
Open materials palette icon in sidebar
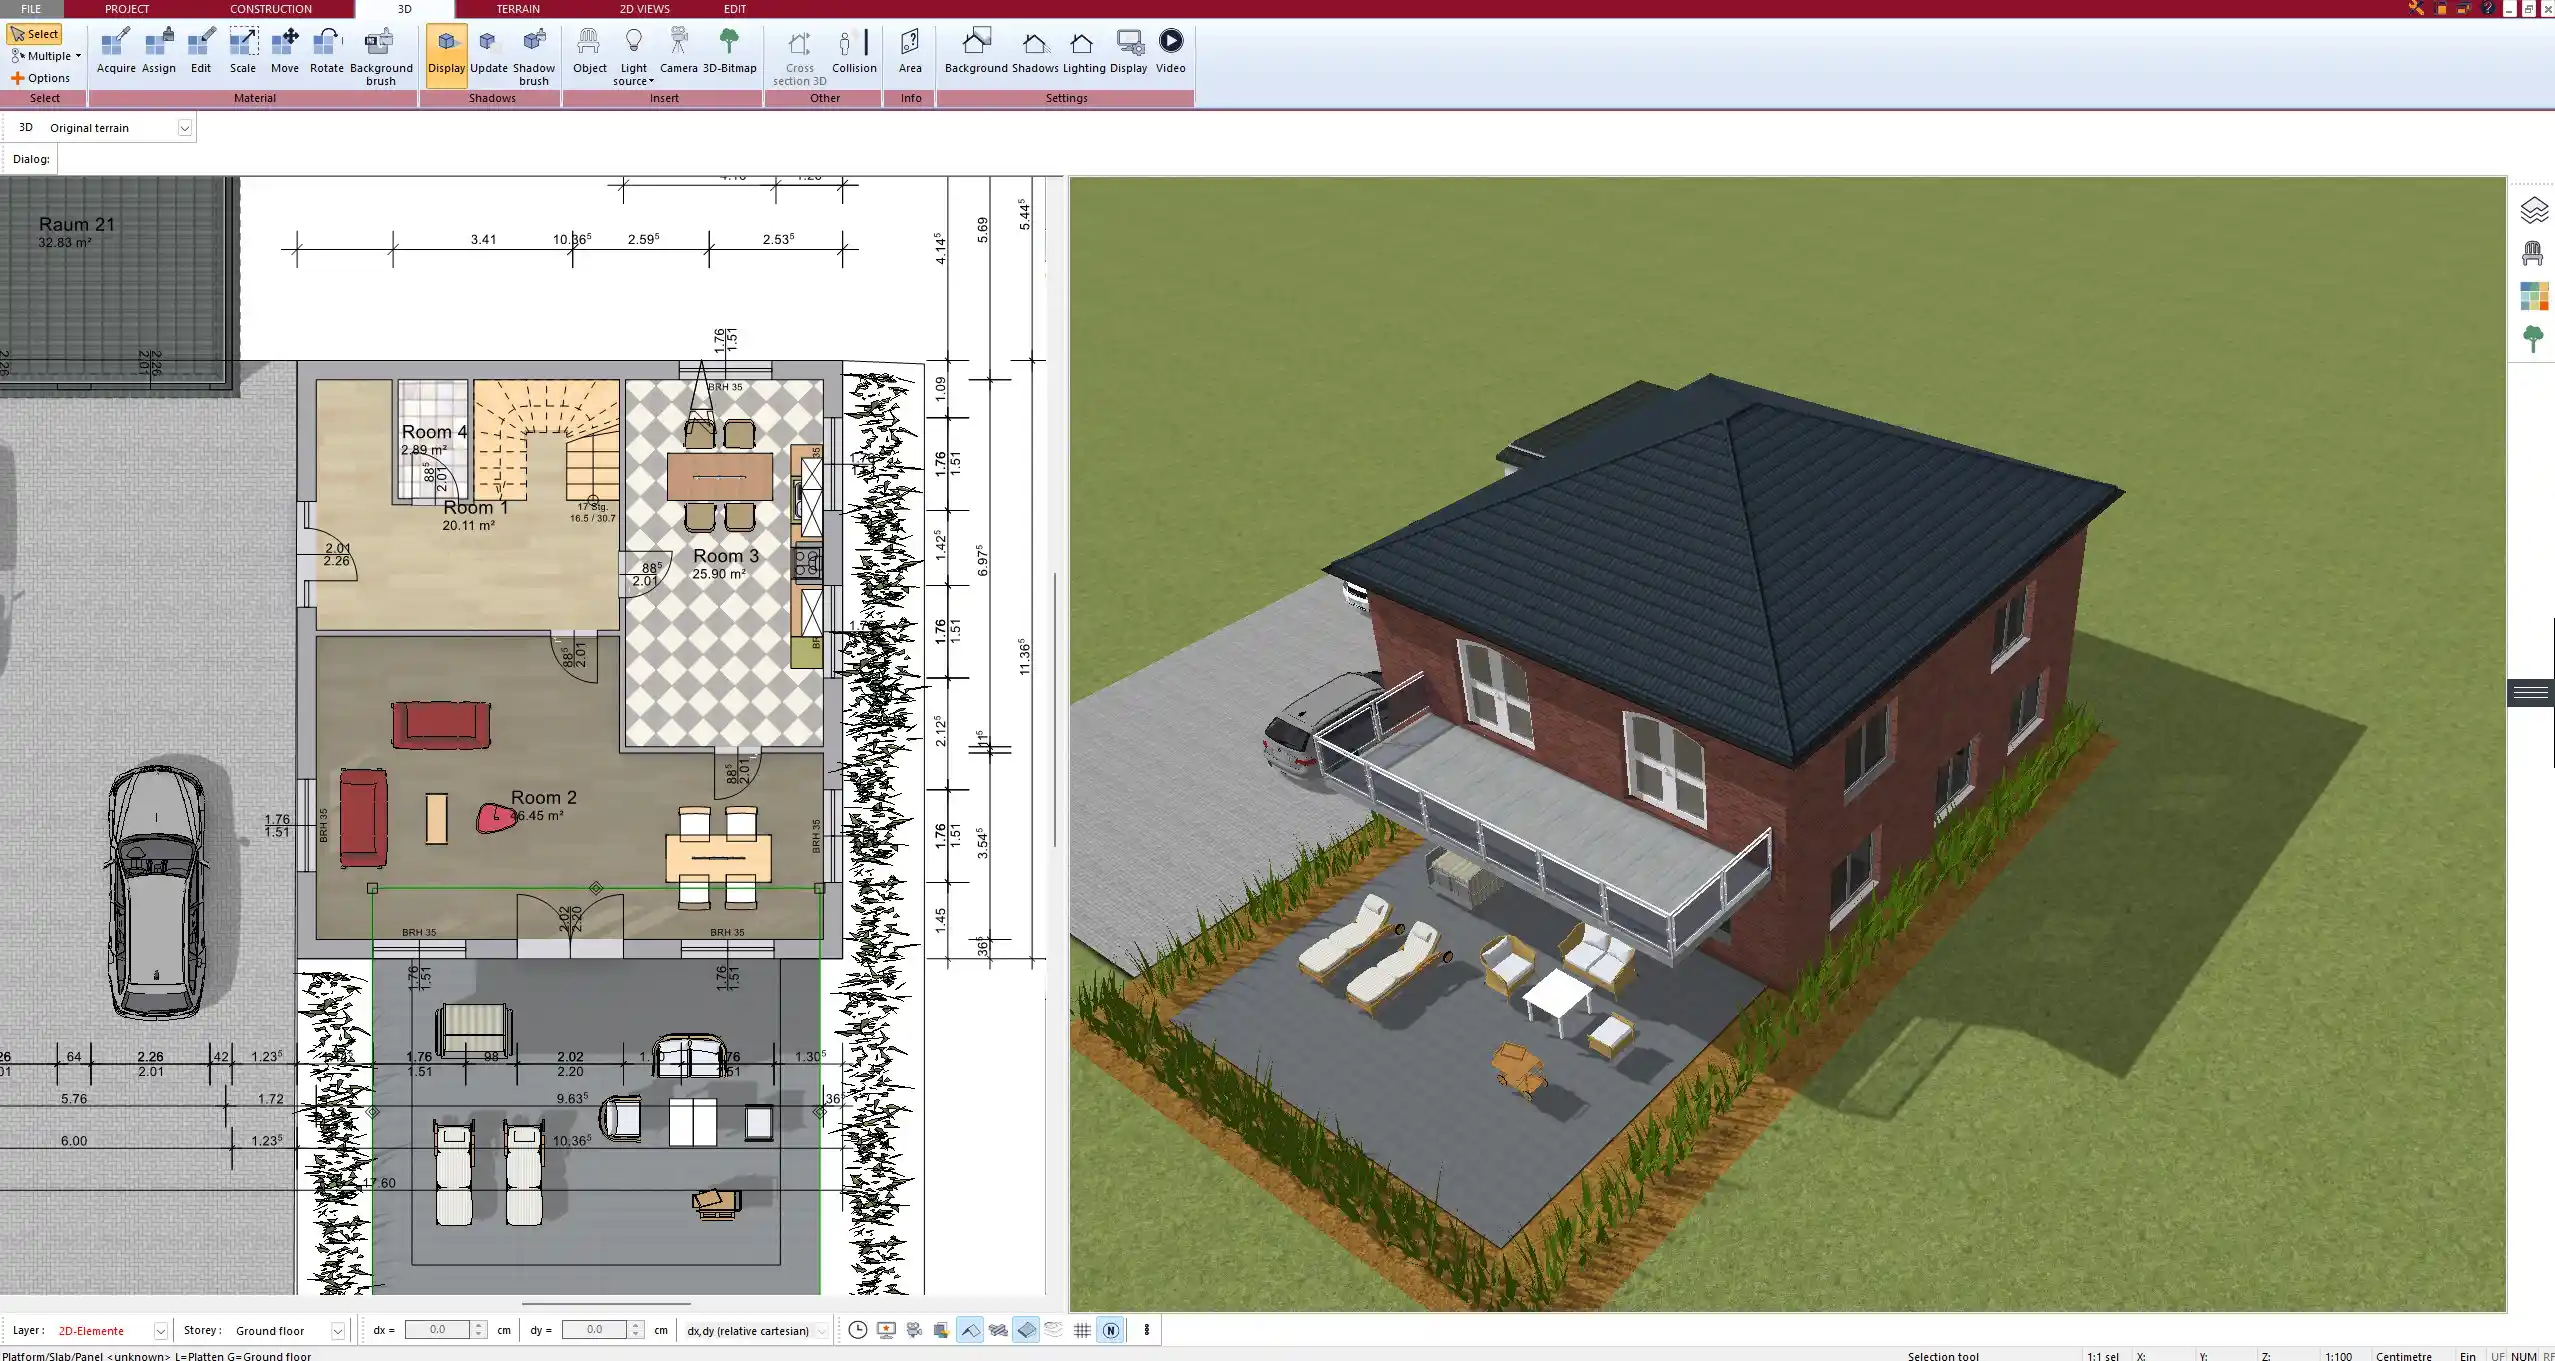2533,296
